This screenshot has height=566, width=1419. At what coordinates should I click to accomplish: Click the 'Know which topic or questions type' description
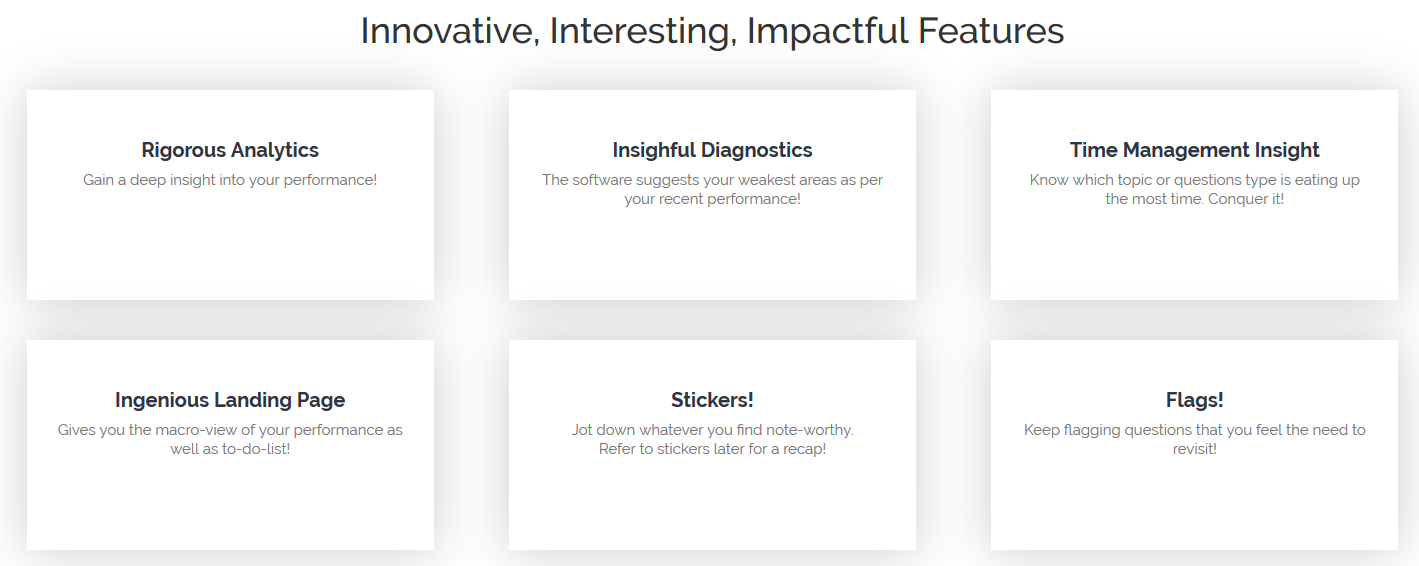pyautogui.click(x=1194, y=189)
